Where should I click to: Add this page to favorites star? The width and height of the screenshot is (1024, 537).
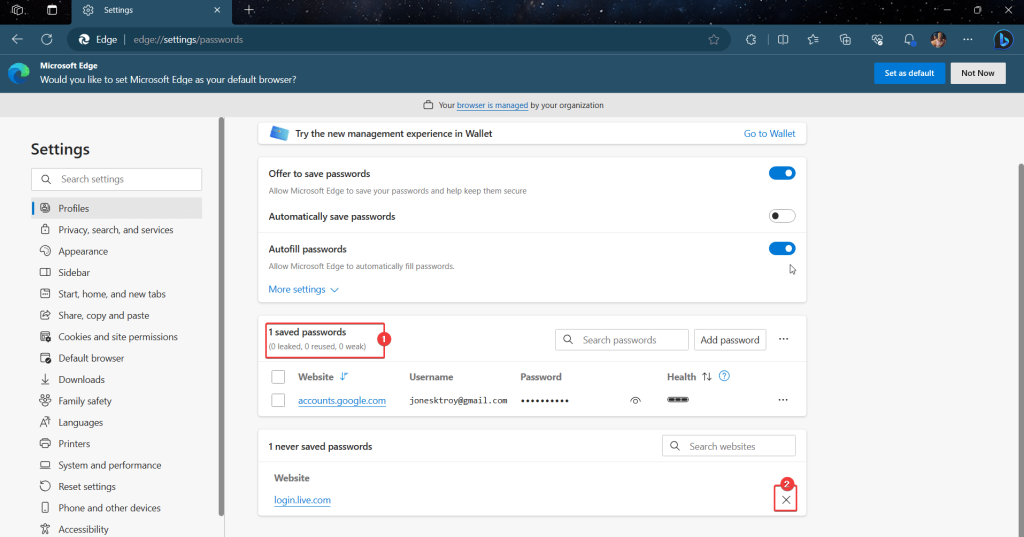[714, 40]
